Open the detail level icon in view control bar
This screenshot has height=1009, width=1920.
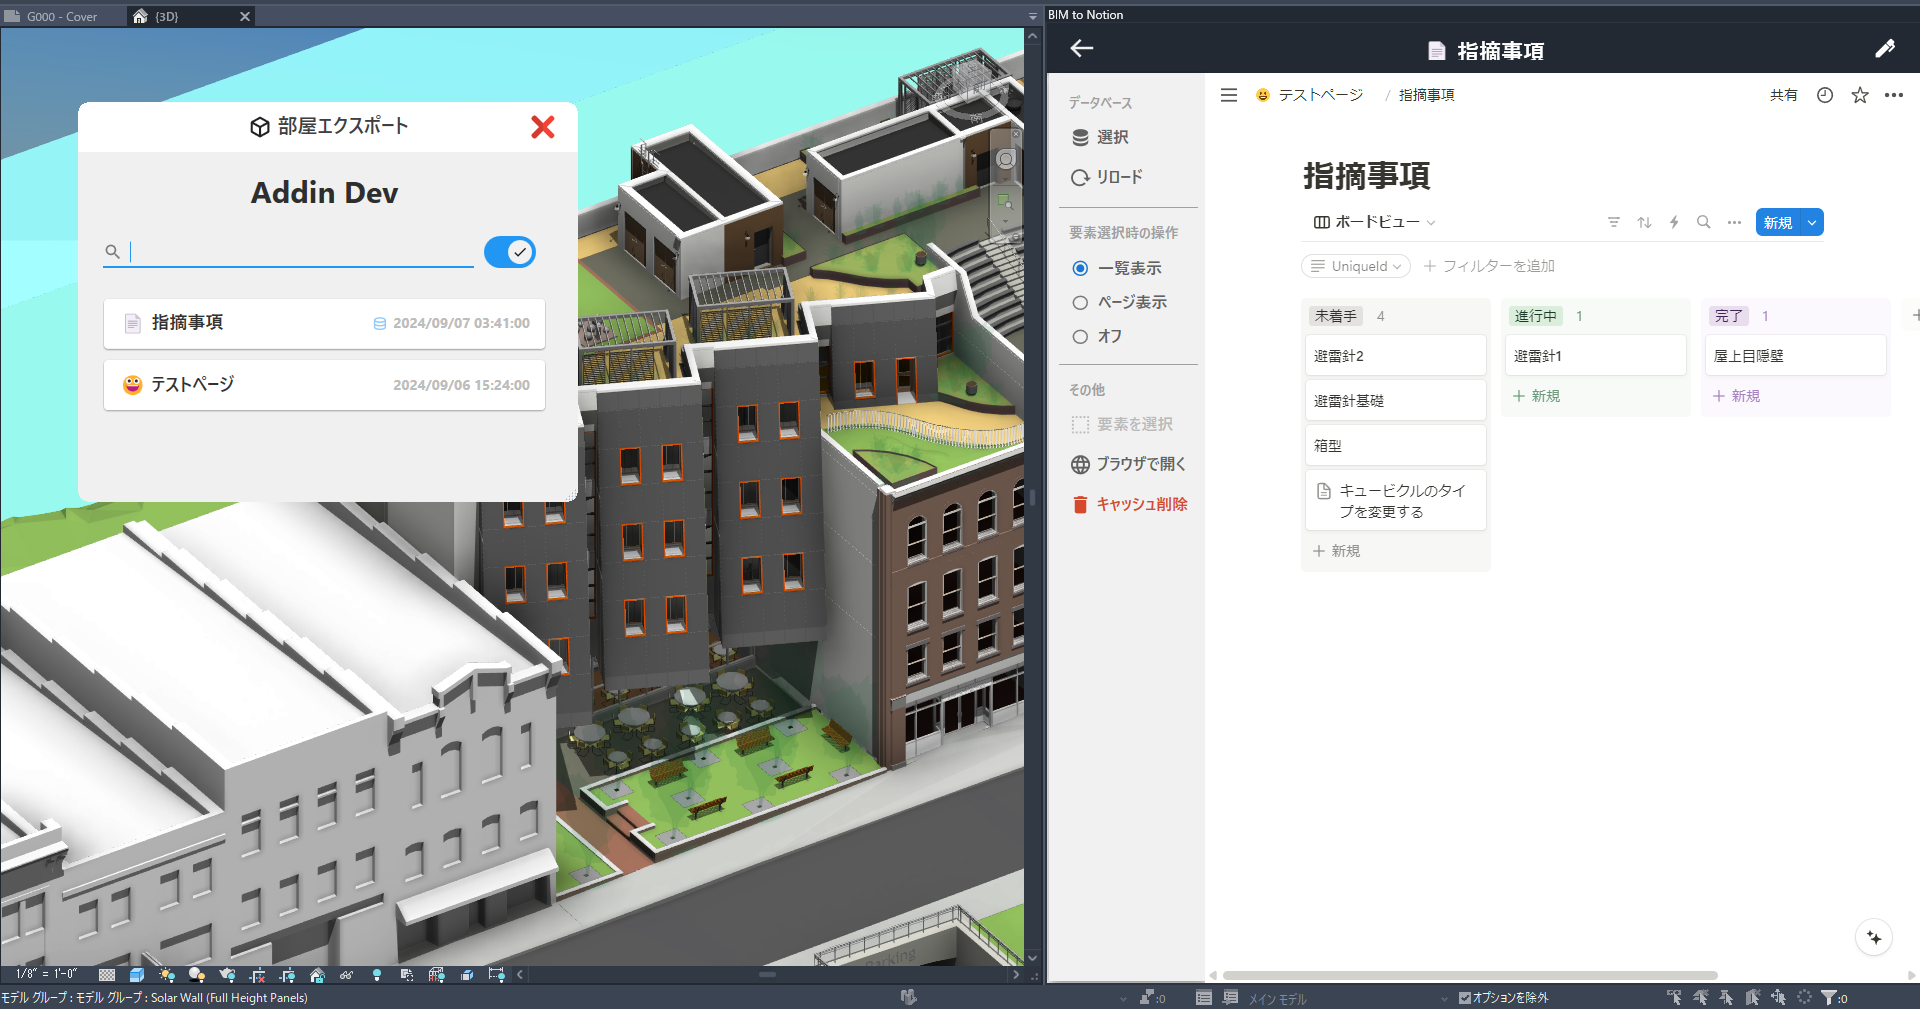[x=107, y=975]
